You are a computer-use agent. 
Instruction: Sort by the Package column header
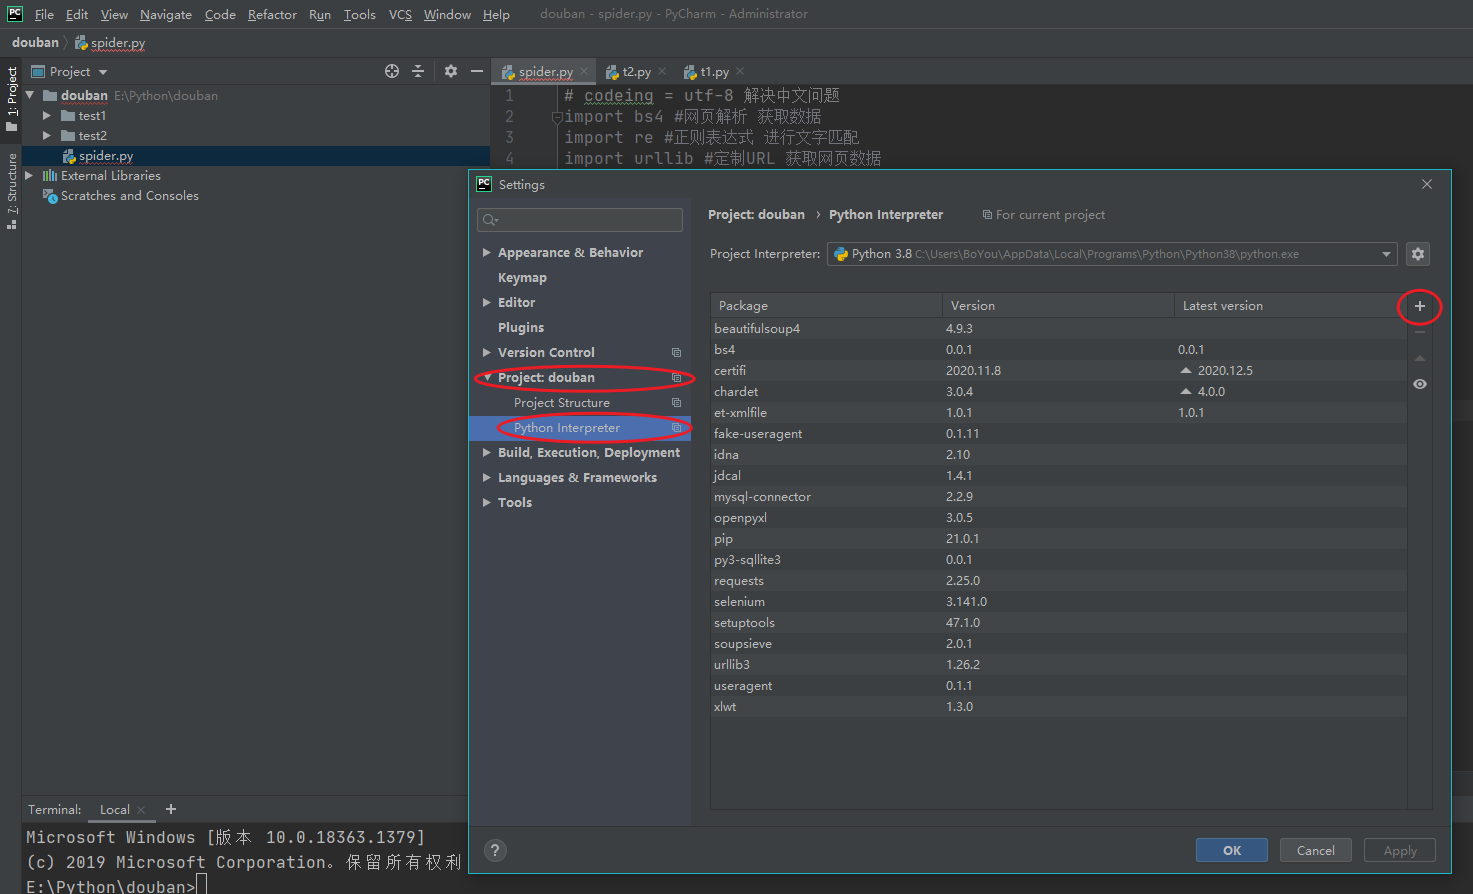pos(826,306)
